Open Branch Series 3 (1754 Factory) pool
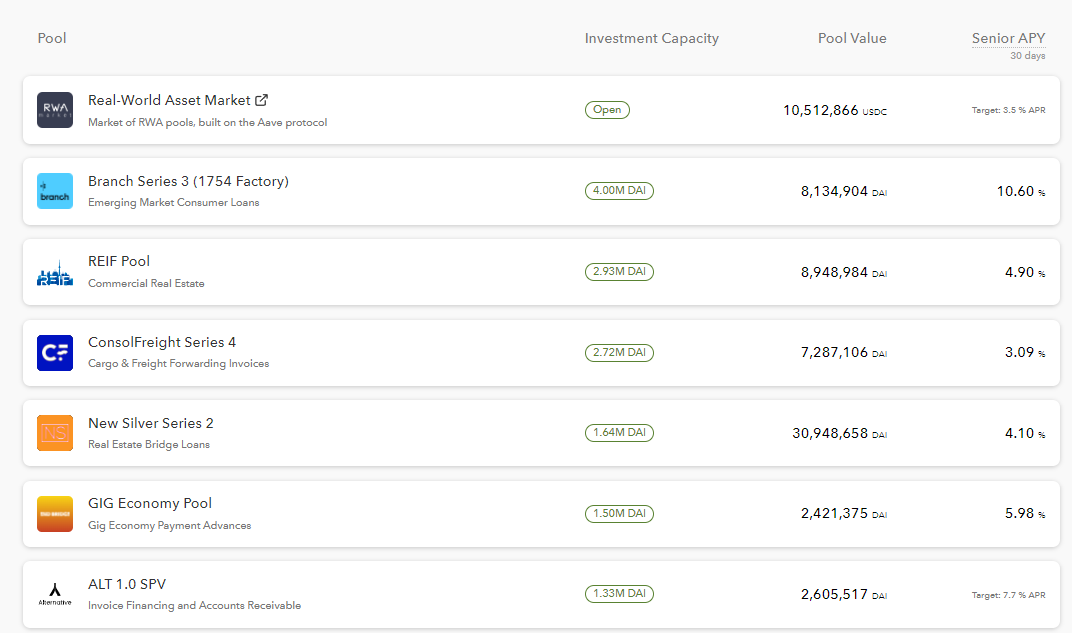 189,181
